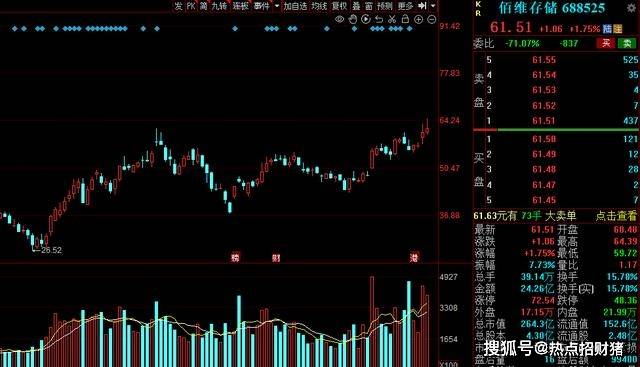This screenshot has height=367, width=640.
Task: Open the gear settings icon beside stock name
Action: click(x=631, y=8)
